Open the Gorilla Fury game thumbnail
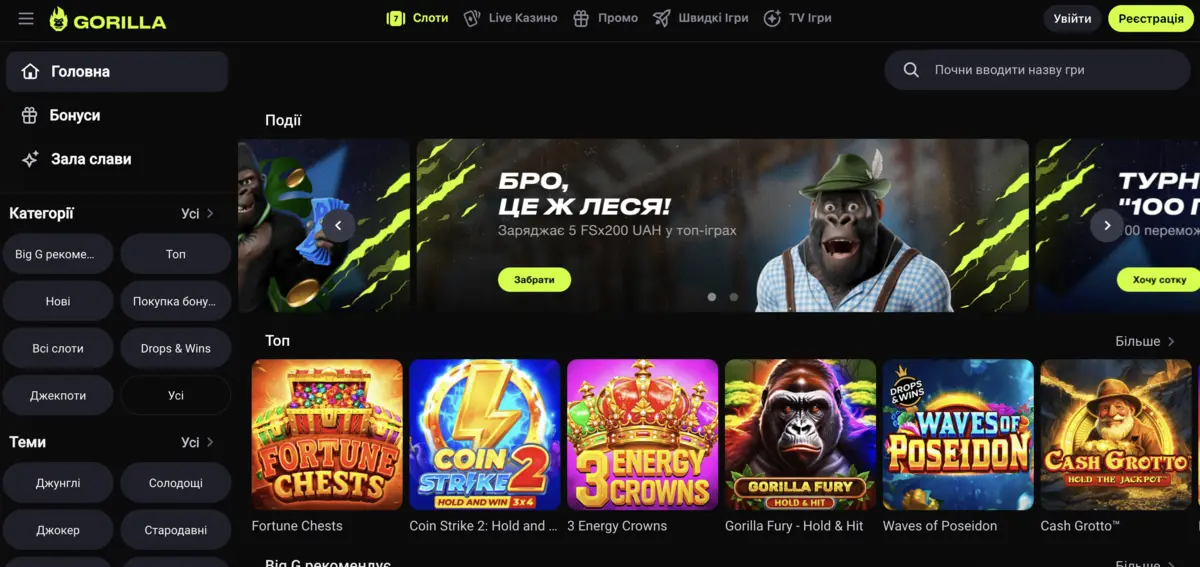The image size is (1200, 567). [800, 434]
